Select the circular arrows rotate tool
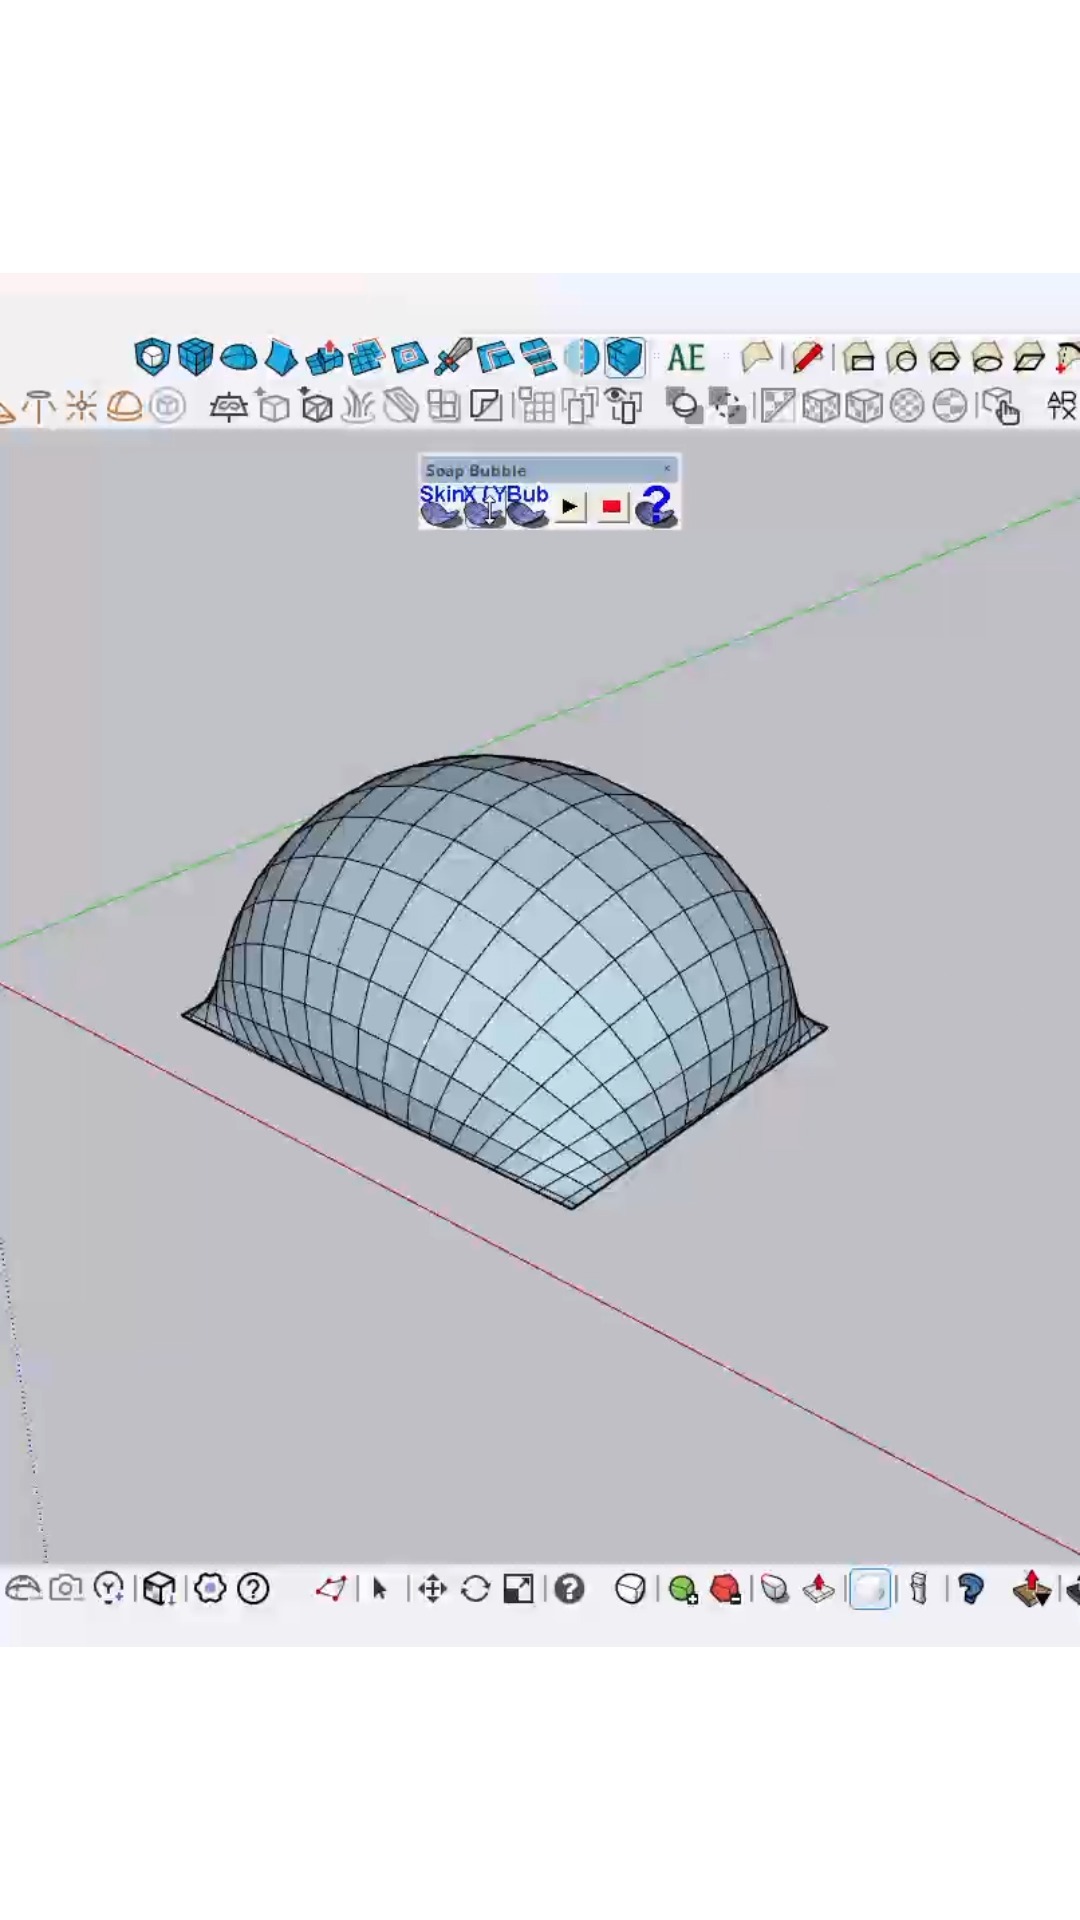The height and width of the screenshot is (1920, 1080). coord(475,1589)
